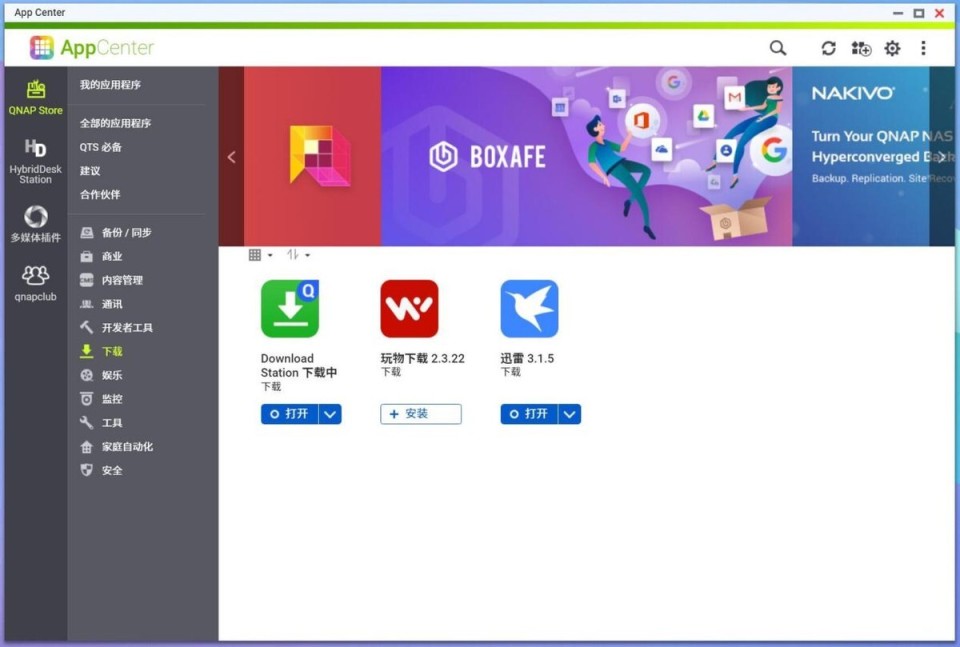The height and width of the screenshot is (647, 960).
Task: Select QNAP Store source
Action: coord(36,97)
